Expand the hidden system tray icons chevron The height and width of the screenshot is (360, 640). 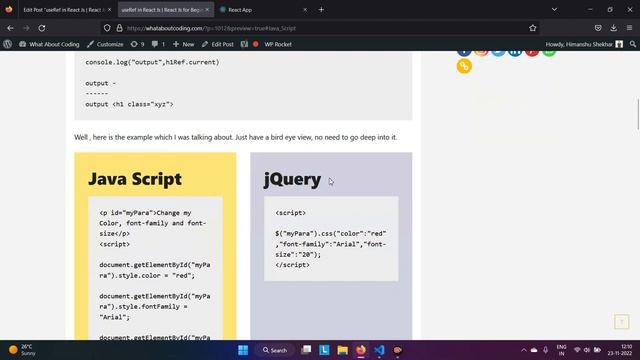524,350
